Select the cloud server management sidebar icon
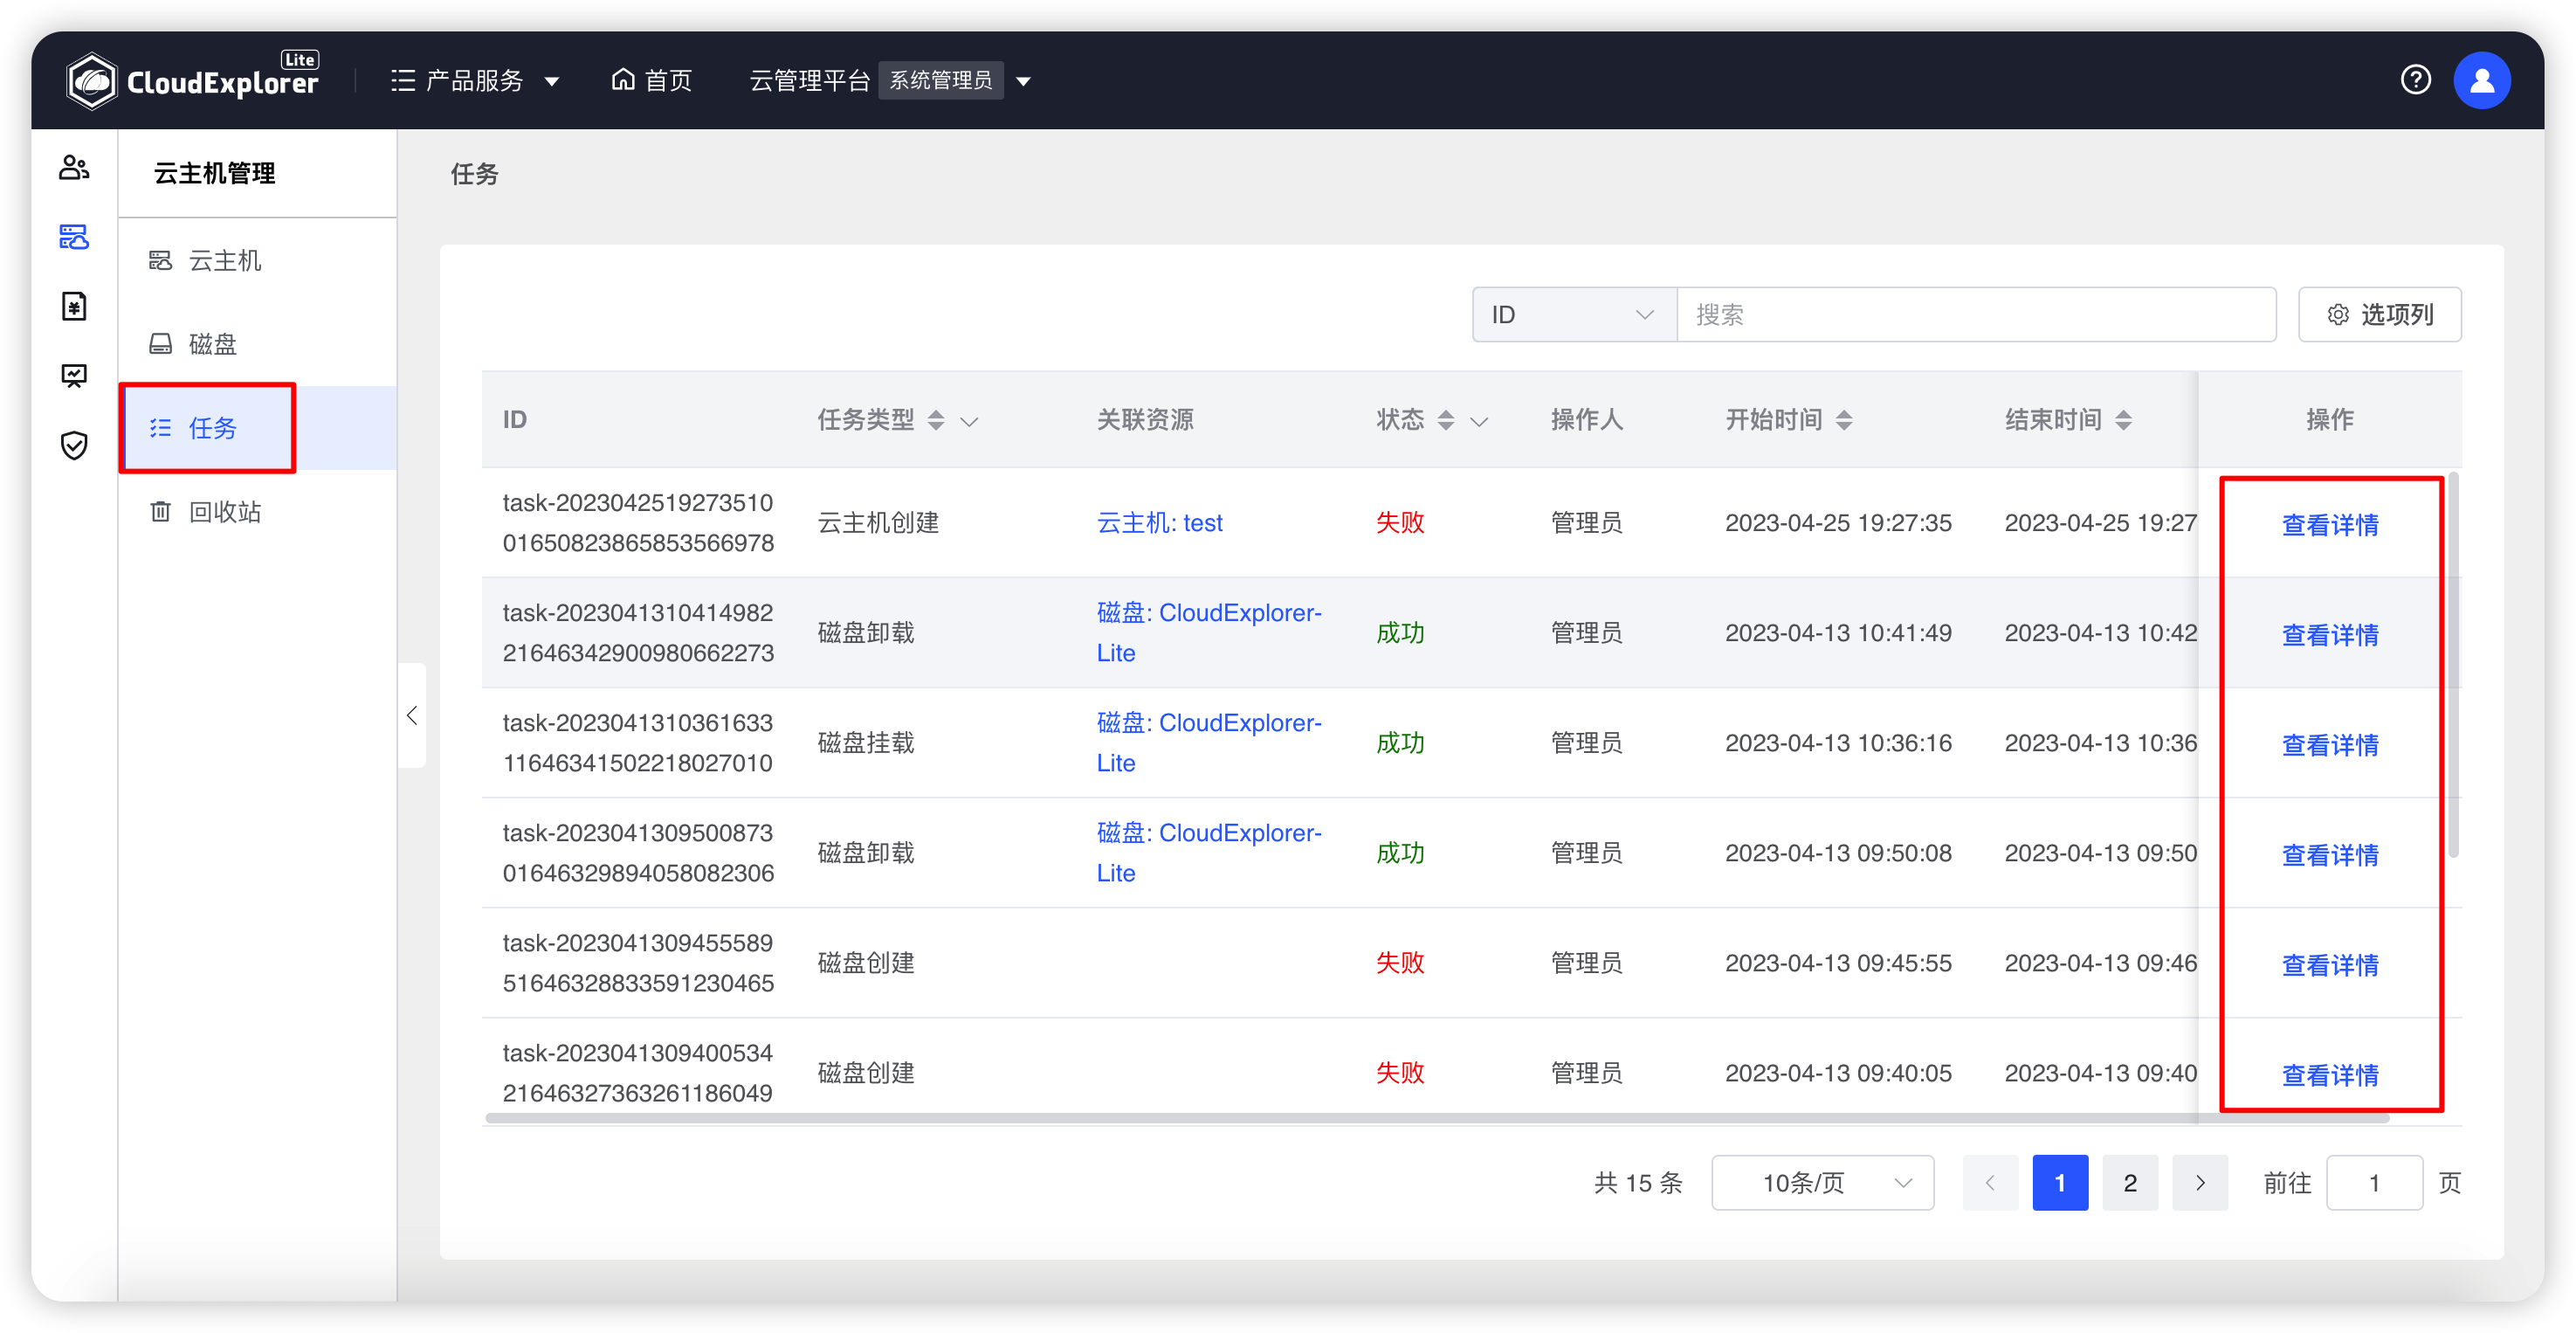 [x=74, y=237]
